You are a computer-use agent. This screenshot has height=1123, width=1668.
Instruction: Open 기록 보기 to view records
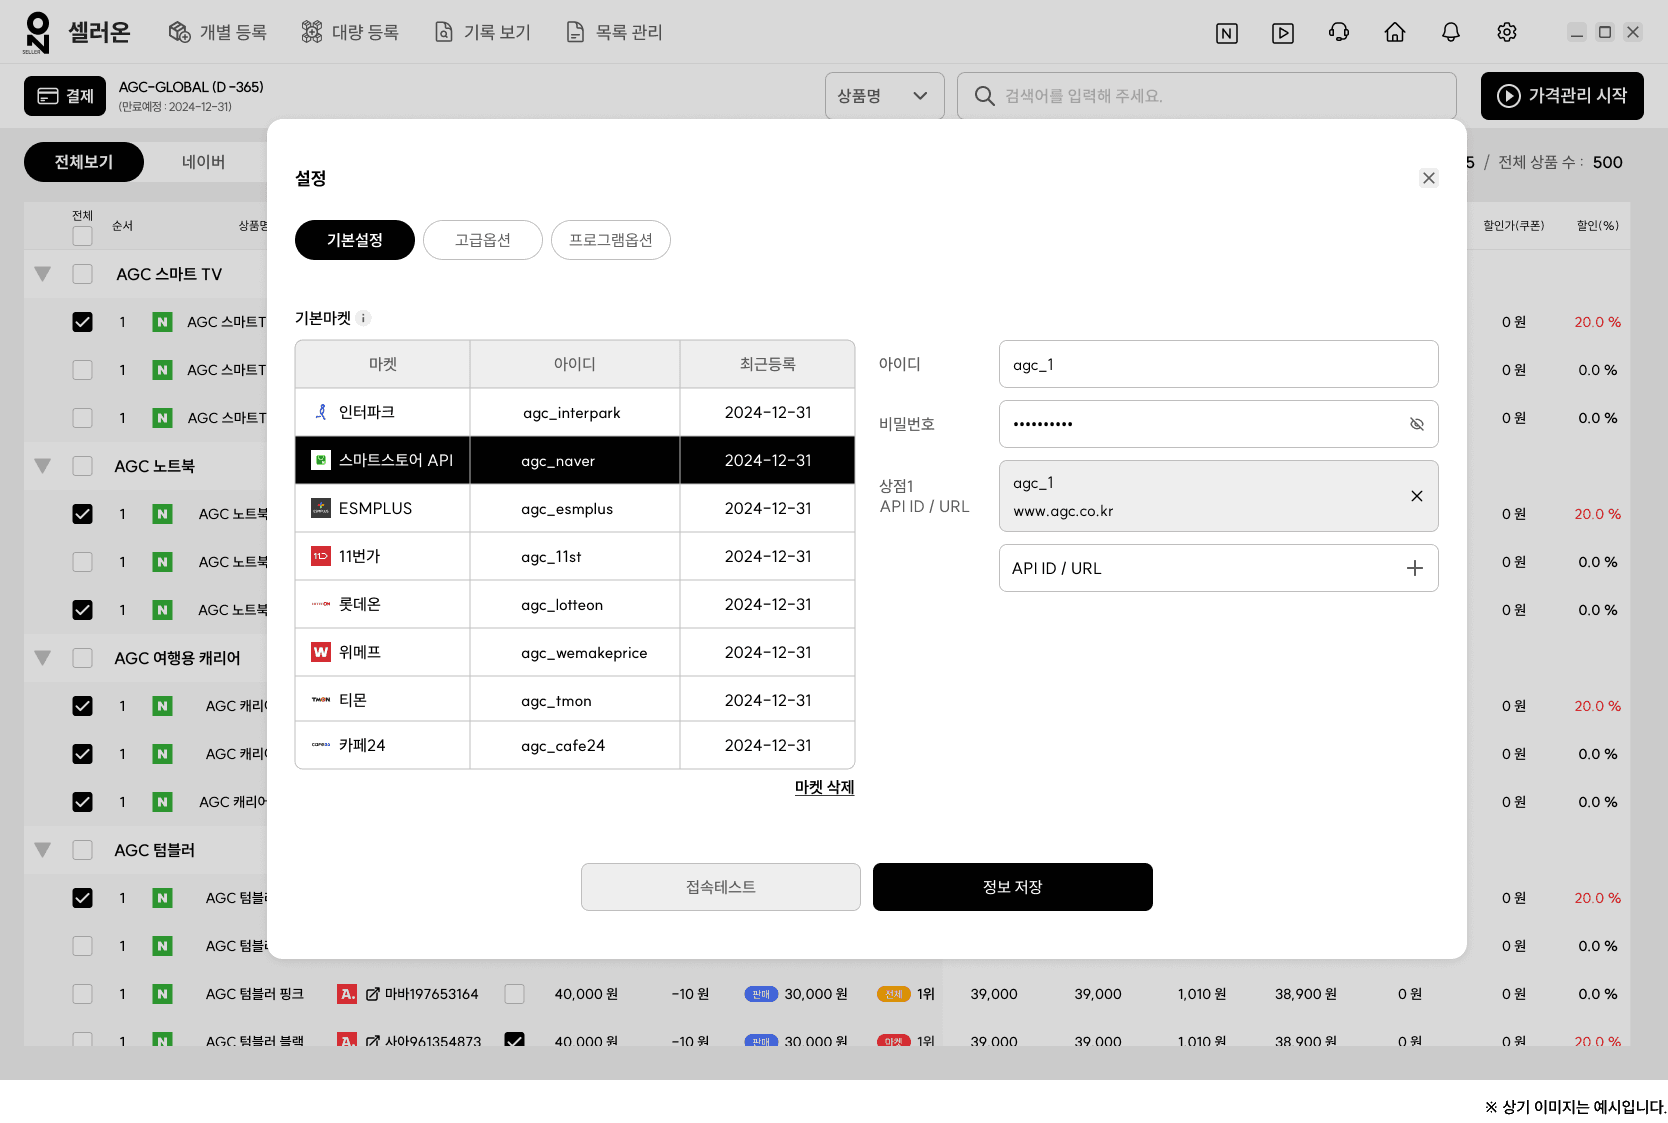pos(483,31)
